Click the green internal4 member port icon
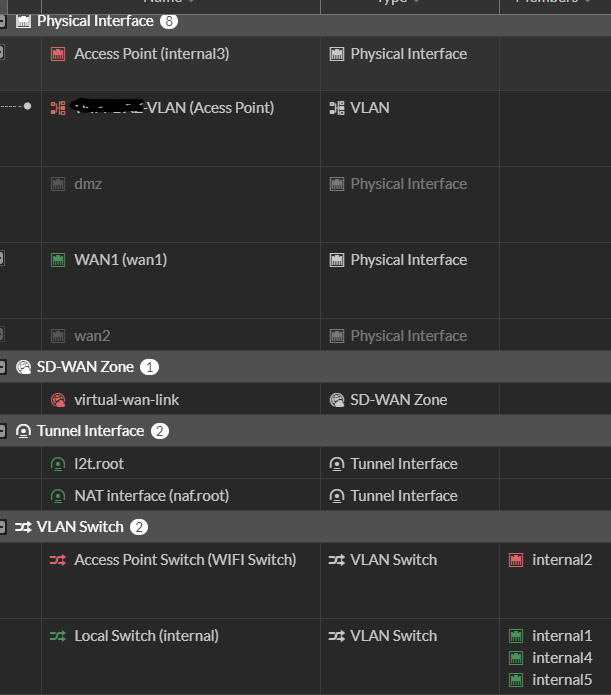The width and height of the screenshot is (611, 695). [x=516, y=658]
